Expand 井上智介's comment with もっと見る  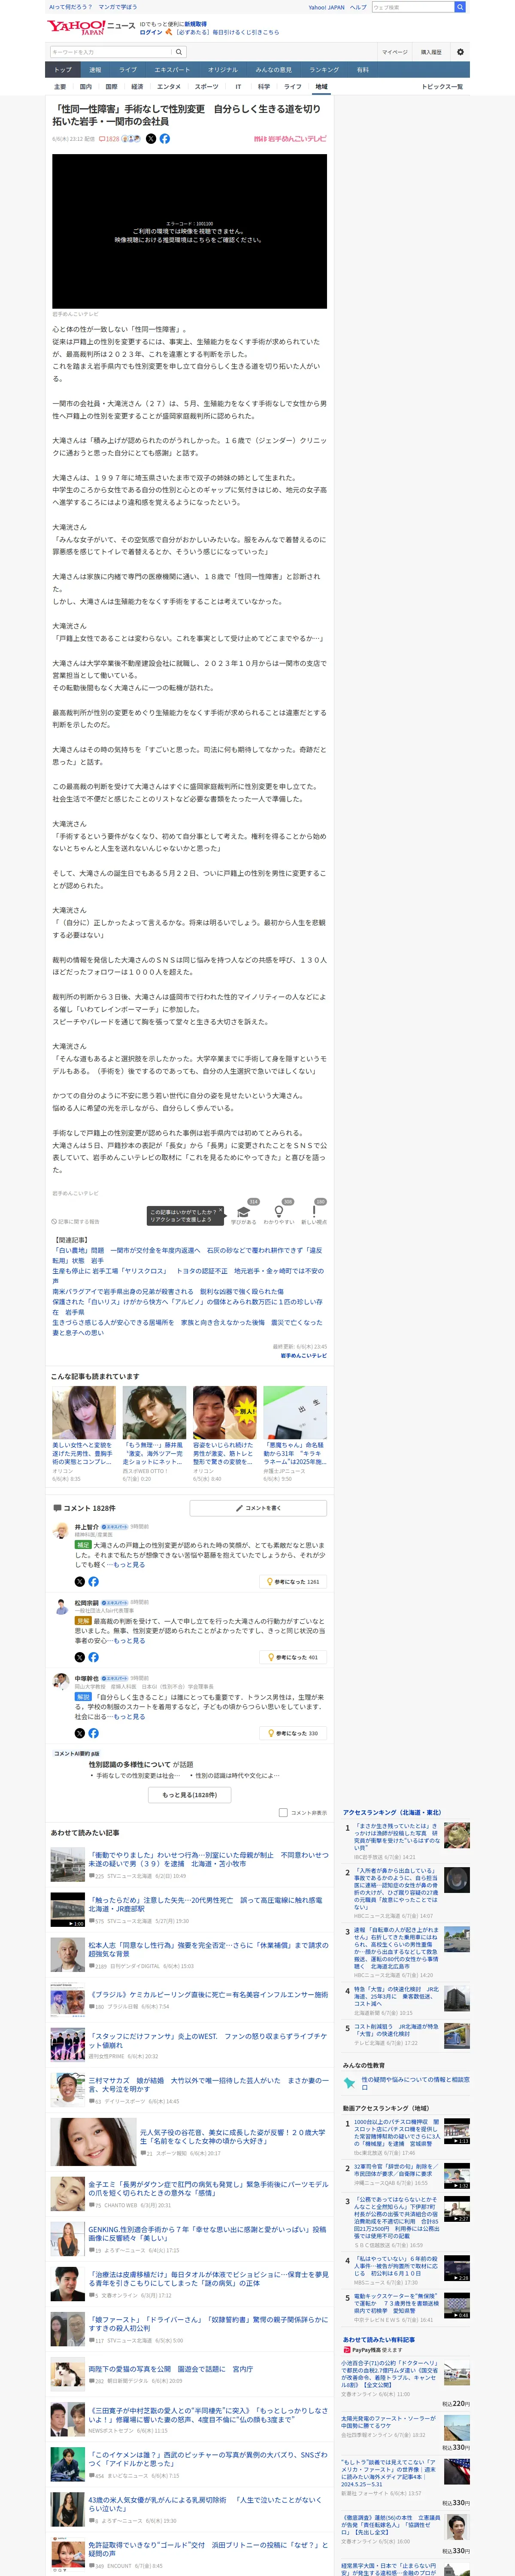click(129, 1564)
